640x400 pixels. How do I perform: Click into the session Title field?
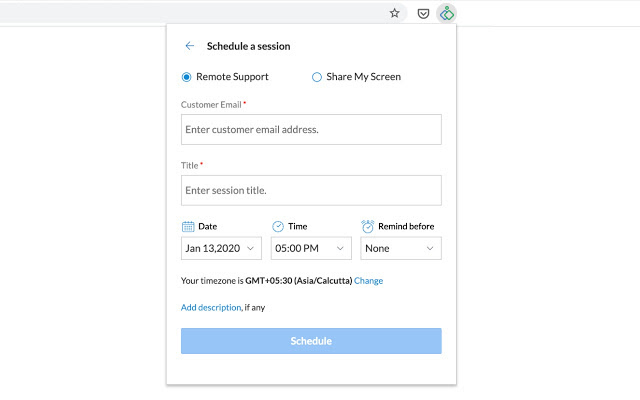(311, 190)
